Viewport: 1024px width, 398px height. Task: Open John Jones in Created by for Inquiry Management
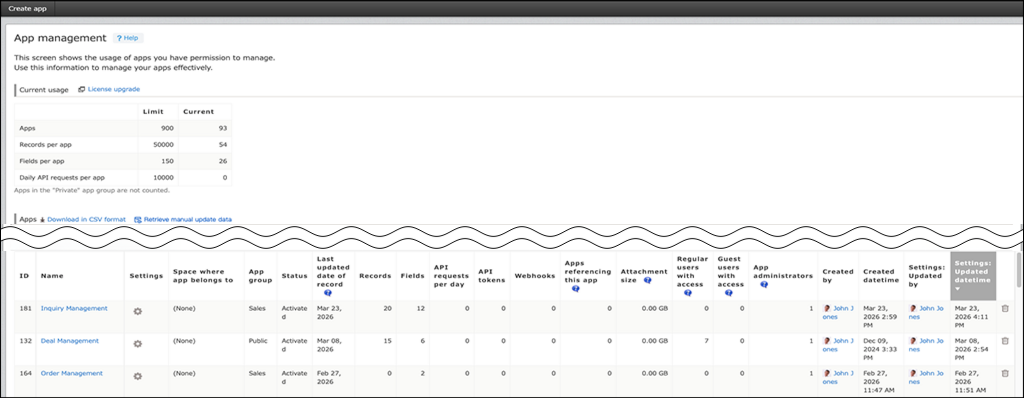838,312
